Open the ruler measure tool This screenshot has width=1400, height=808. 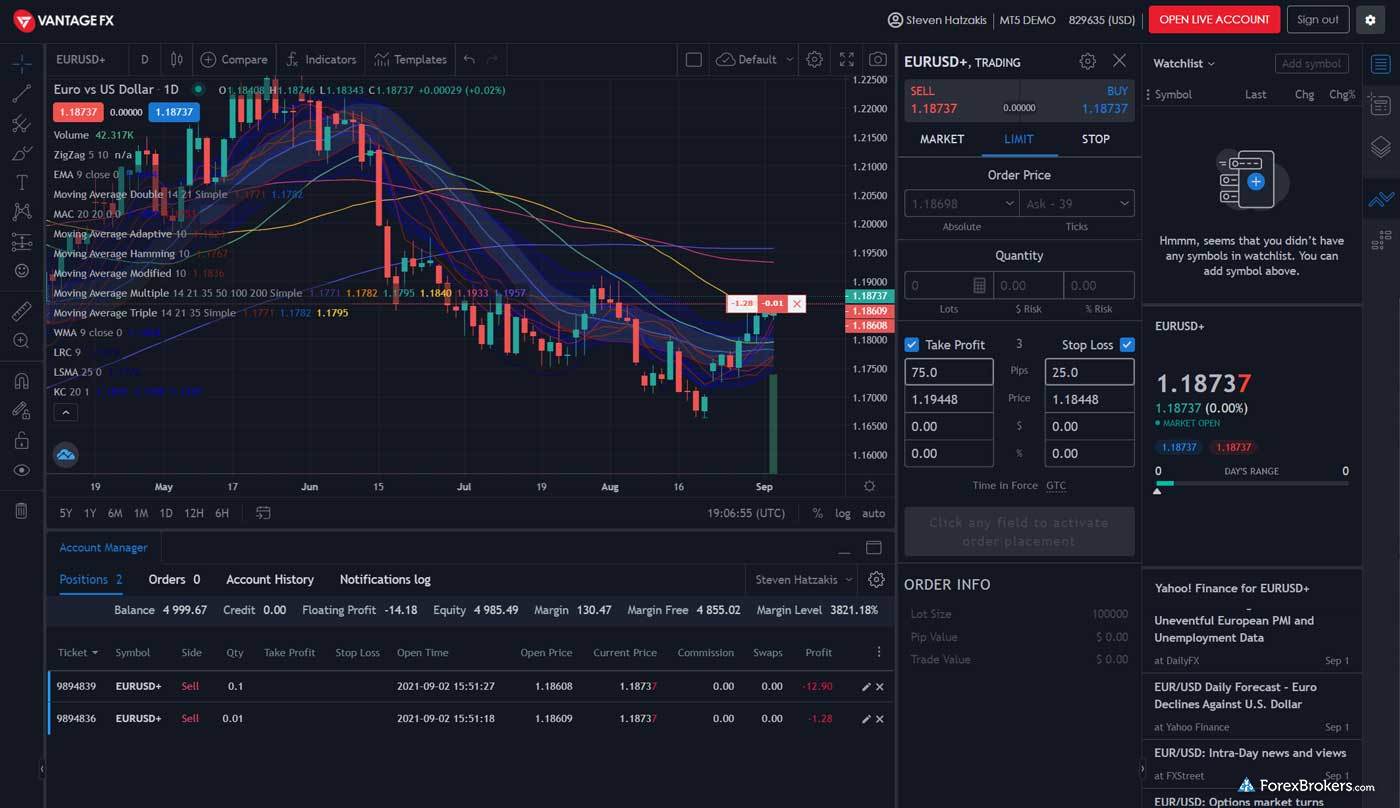(x=21, y=312)
